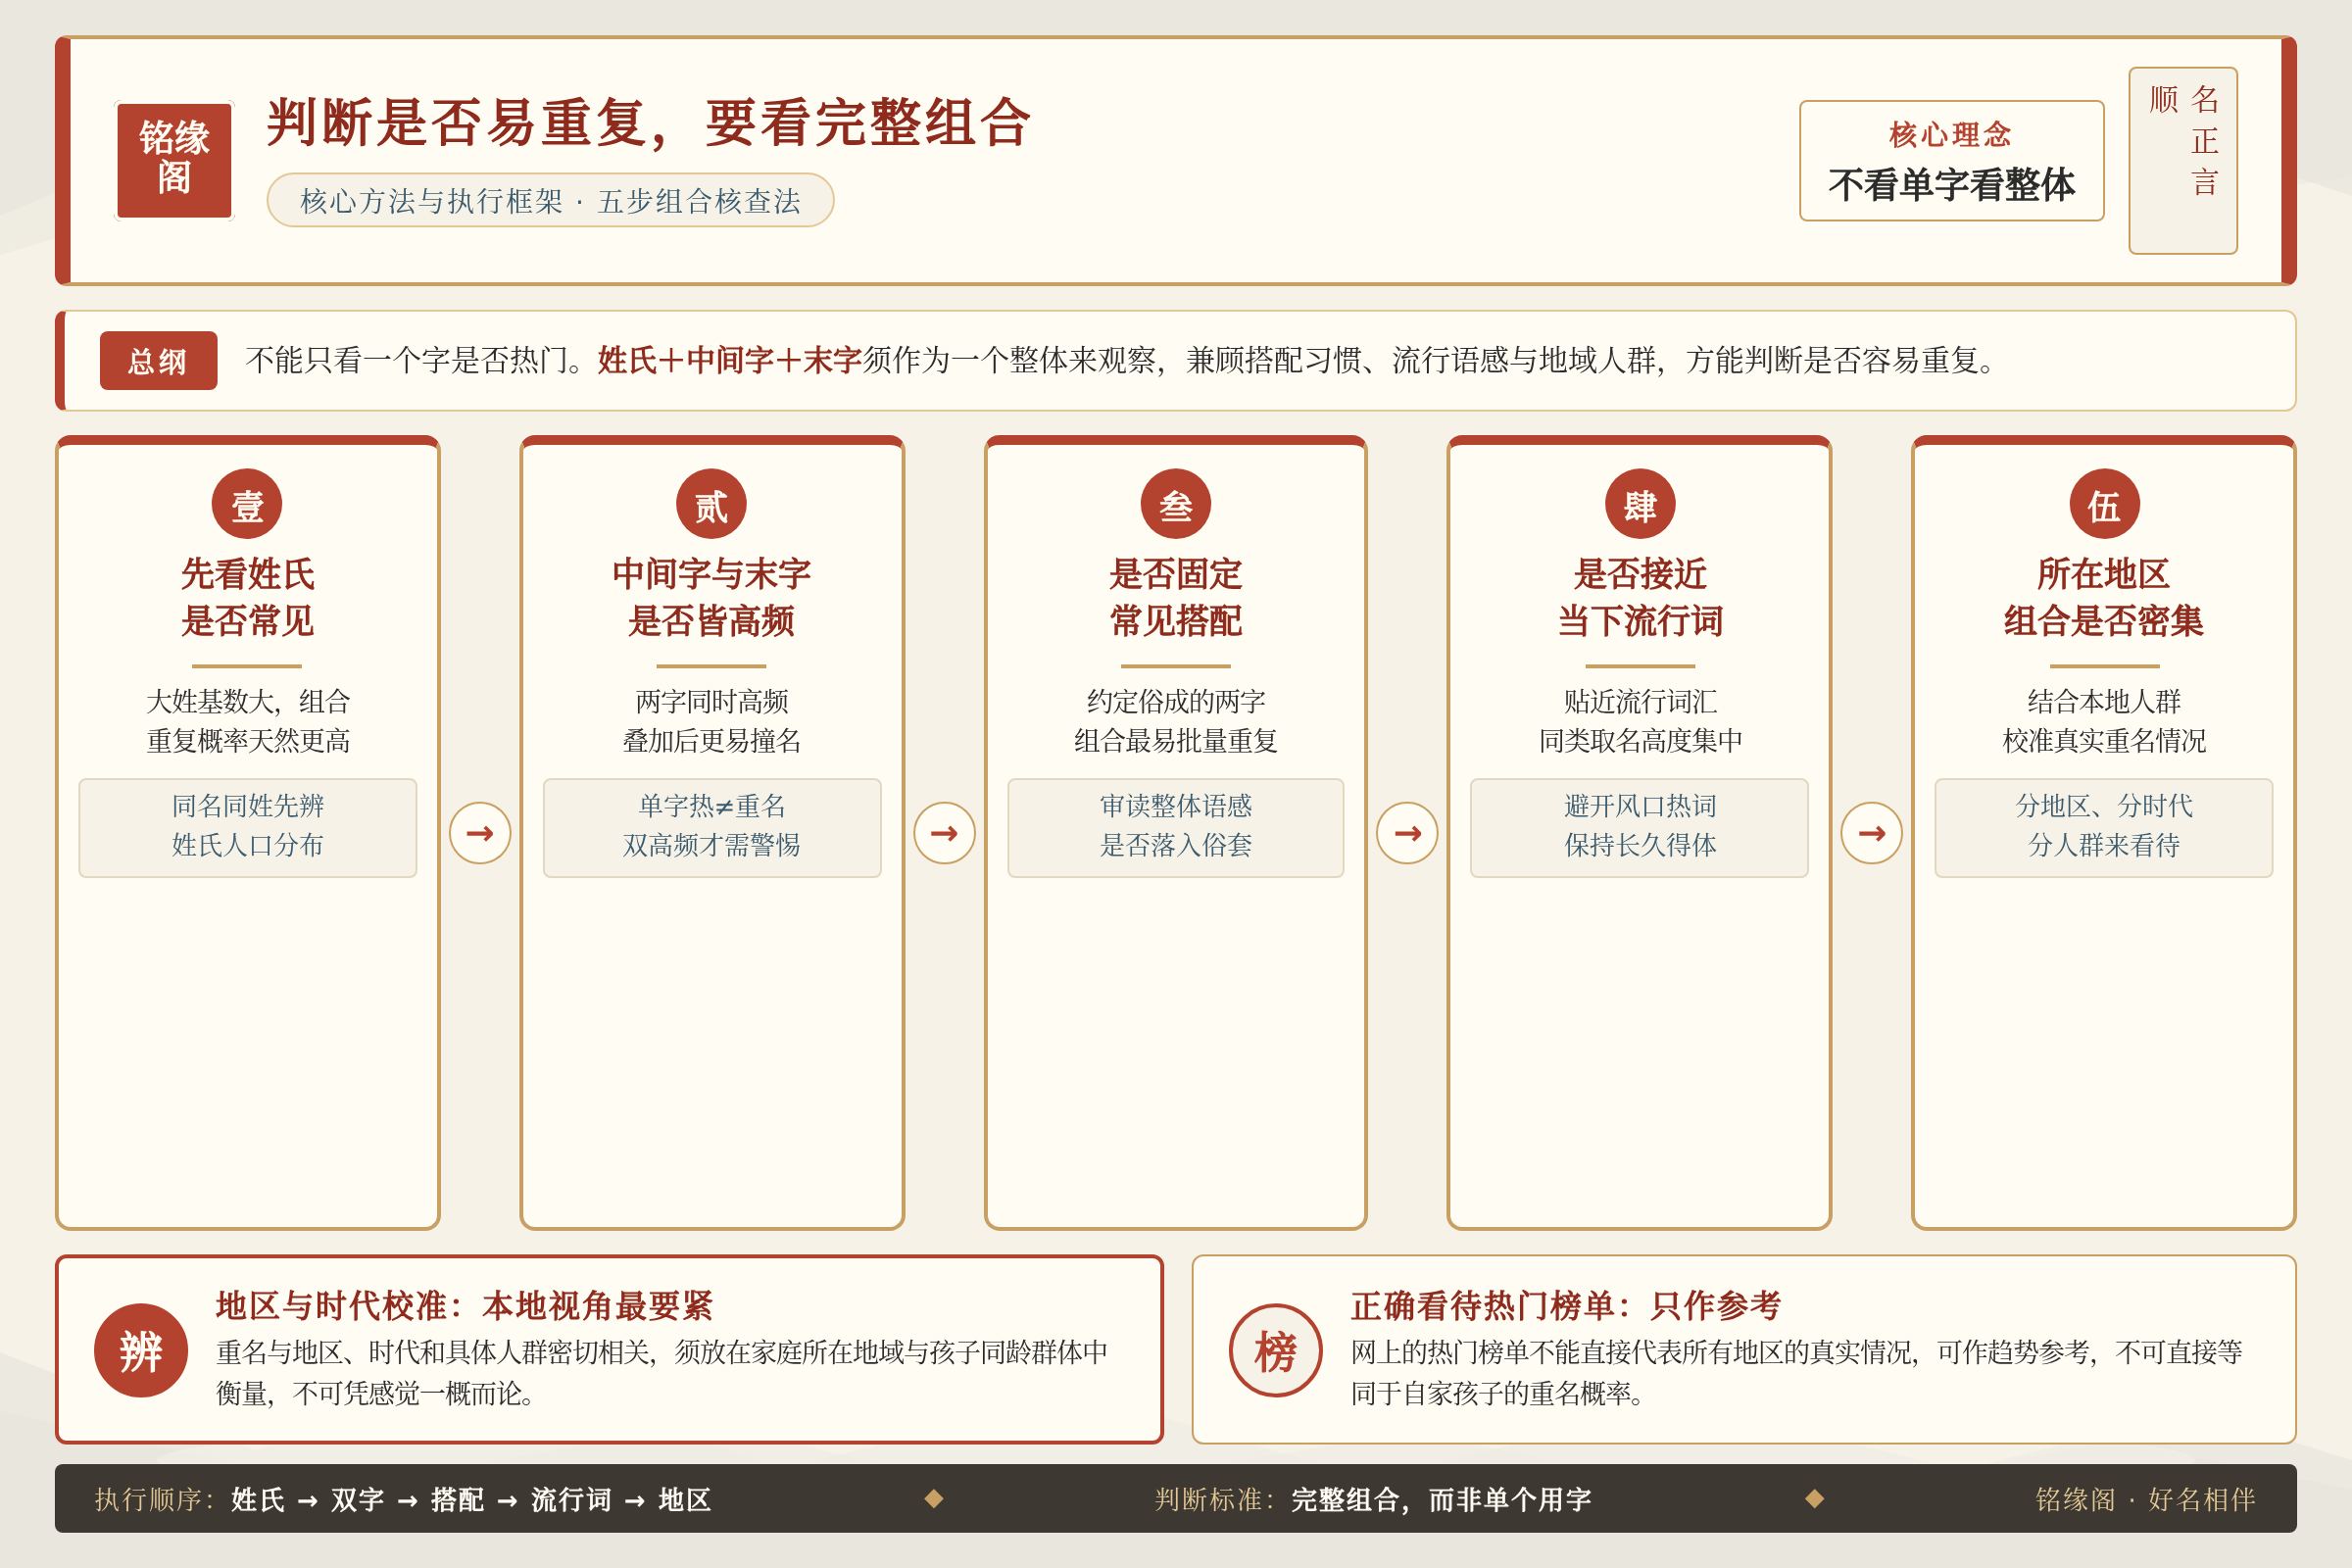Click the arrow between steps 肆 and 伍
The height and width of the screenshot is (1568, 2352).
click(x=1871, y=833)
